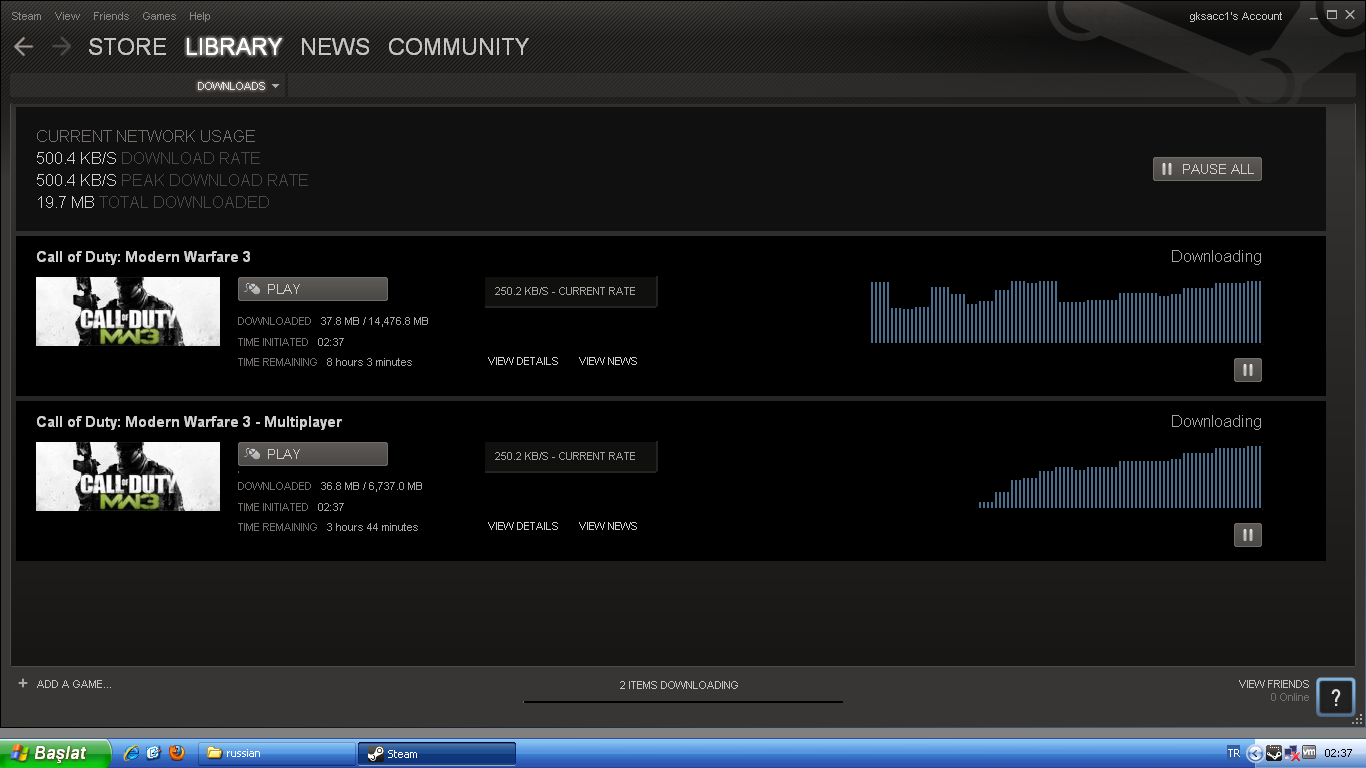Go to the STORE tab
The width and height of the screenshot is (1366, 768).
[127, 47]
